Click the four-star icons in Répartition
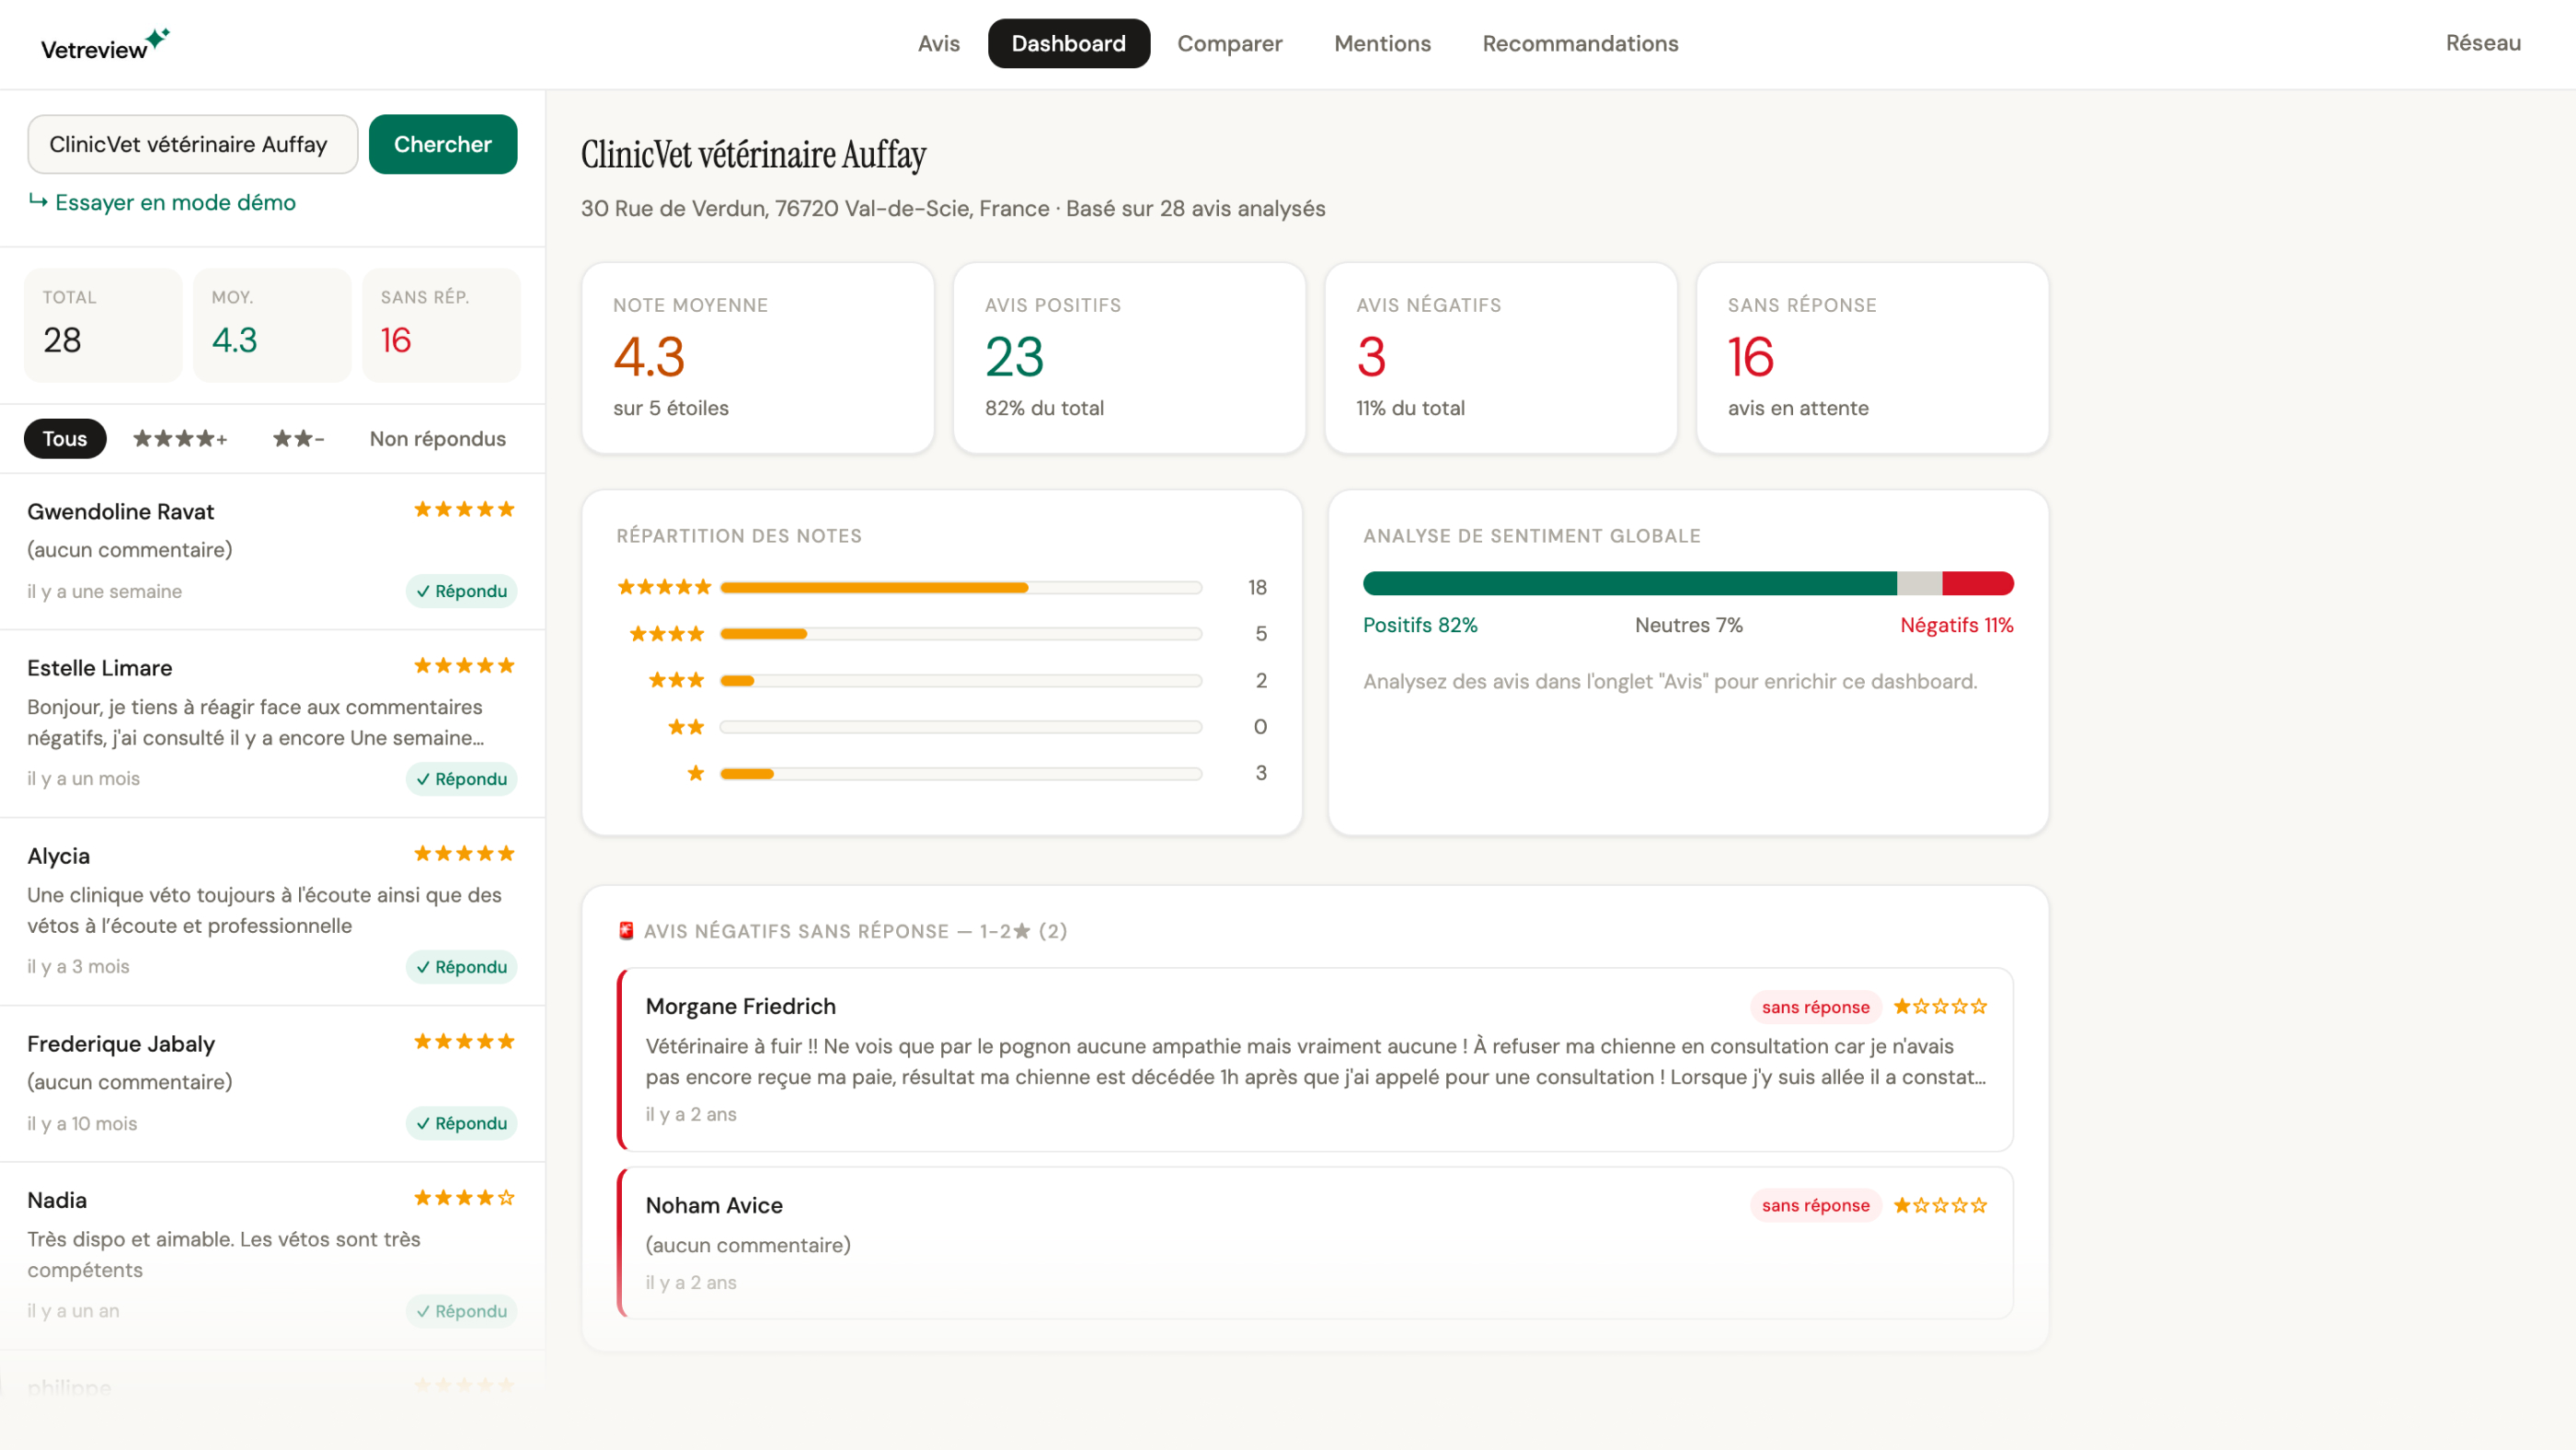The image size is (2576, 1450). click(667, 634)
